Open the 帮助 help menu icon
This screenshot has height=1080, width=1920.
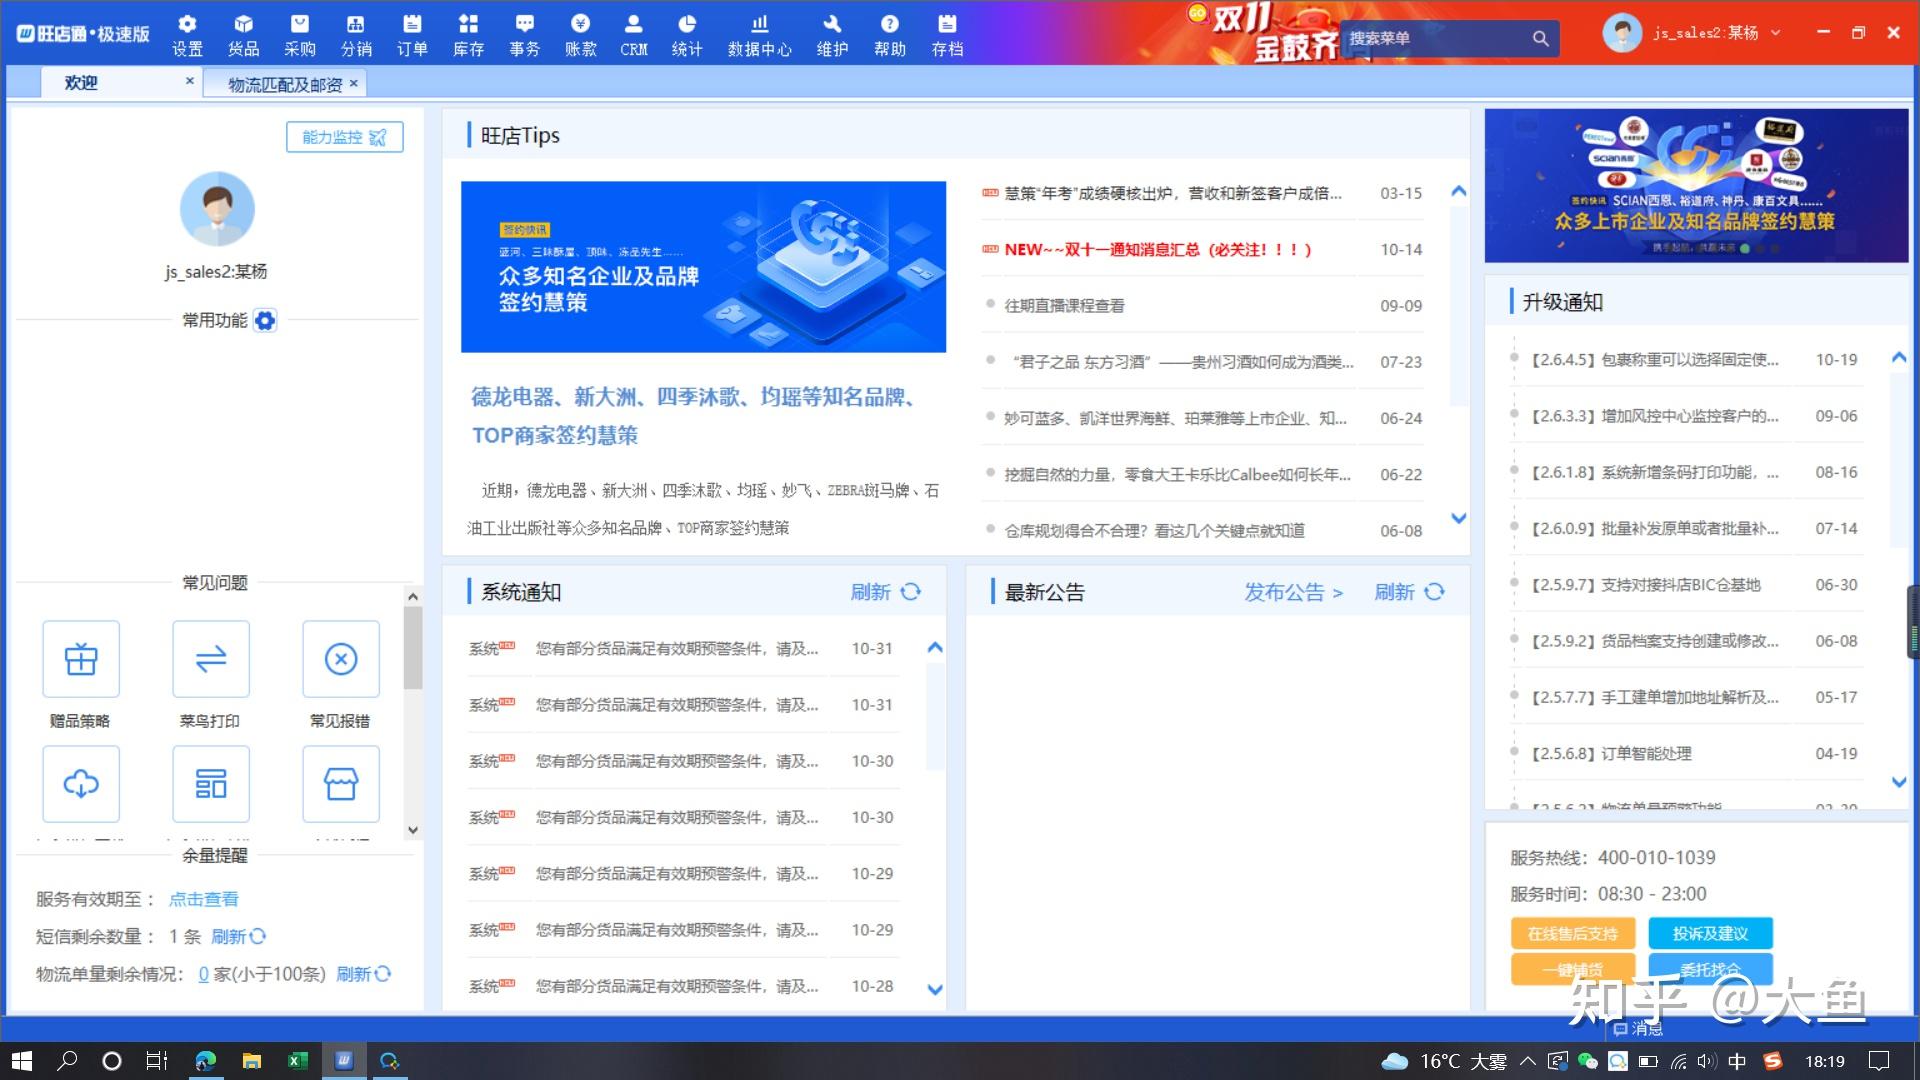pos(890,35)
